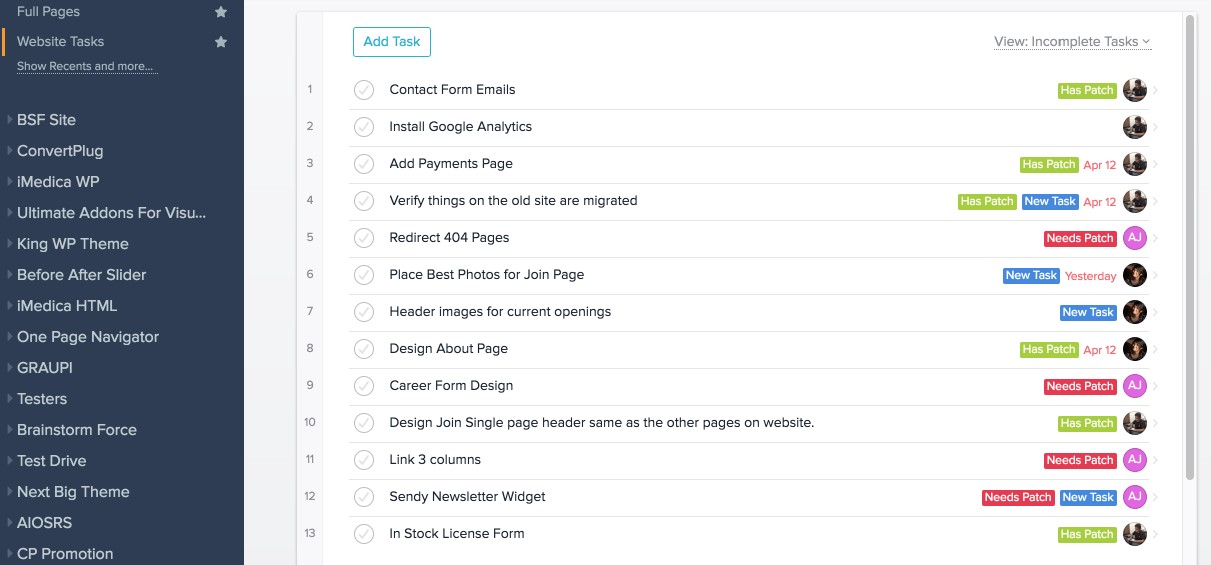Mark Contact Form Emails task complete

click(x=364, y=90)
